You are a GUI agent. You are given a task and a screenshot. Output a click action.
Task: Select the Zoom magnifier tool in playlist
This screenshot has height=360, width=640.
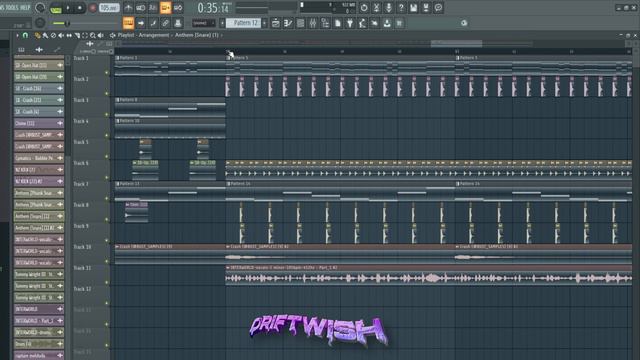[93, 36]
